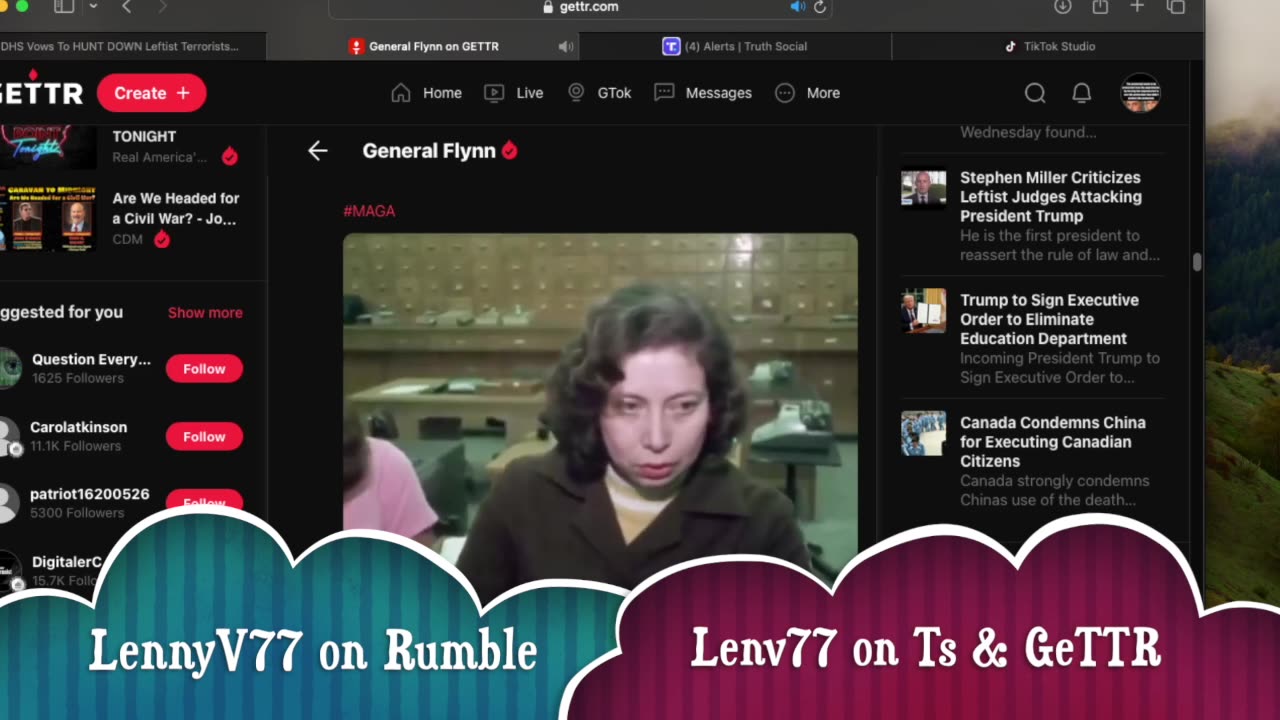Click the TONIGHT video thumbnail
Image resolution: width=1280 pixels, height=720 pixels.
tap(49, 146)
